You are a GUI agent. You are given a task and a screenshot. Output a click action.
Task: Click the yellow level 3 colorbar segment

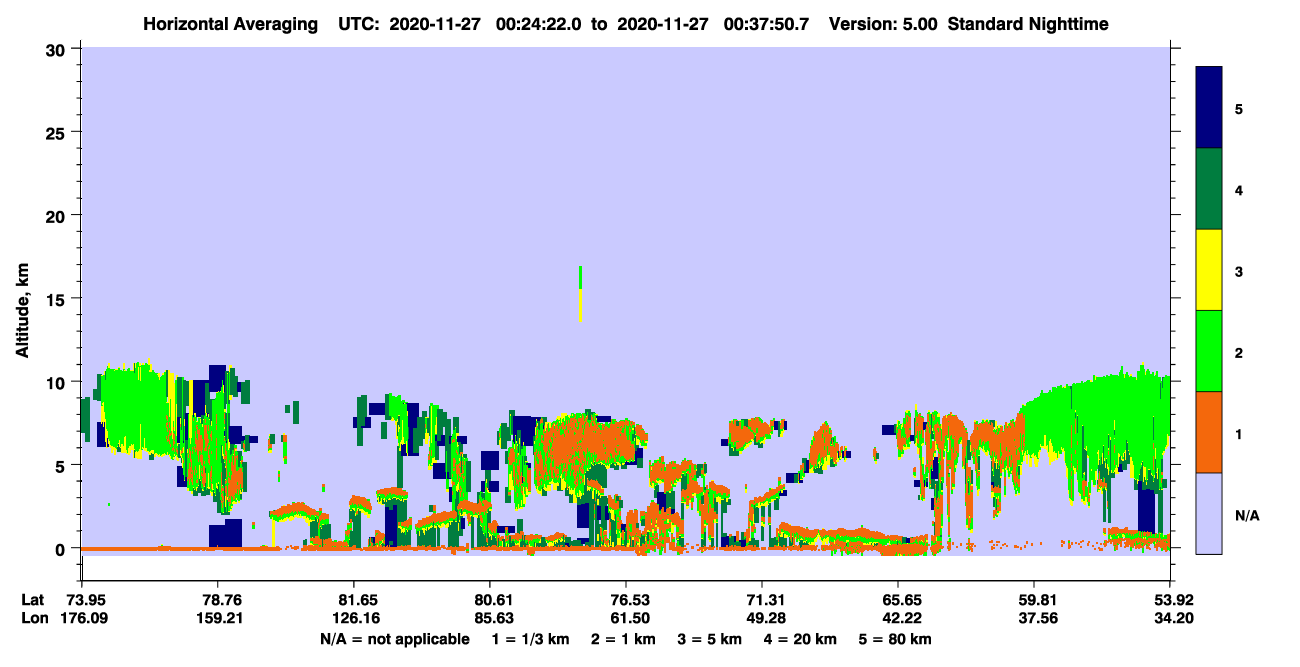1209,270
